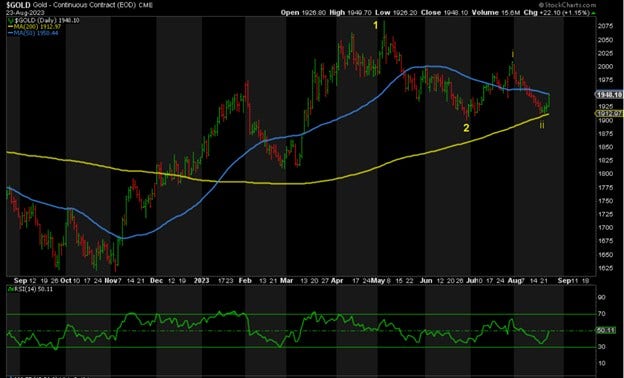Select the 50.11 RSI value tag
This screenshot has width=624, height=378.
click(x=606, y=330)
